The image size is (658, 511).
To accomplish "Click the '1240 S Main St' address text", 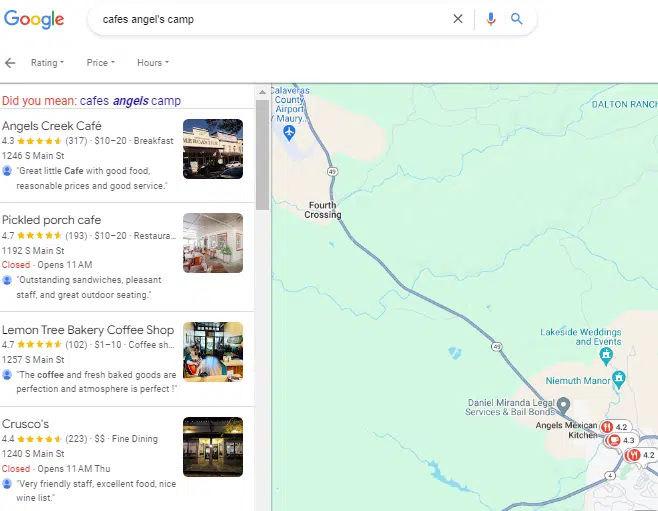I will (x=33, y=454).
